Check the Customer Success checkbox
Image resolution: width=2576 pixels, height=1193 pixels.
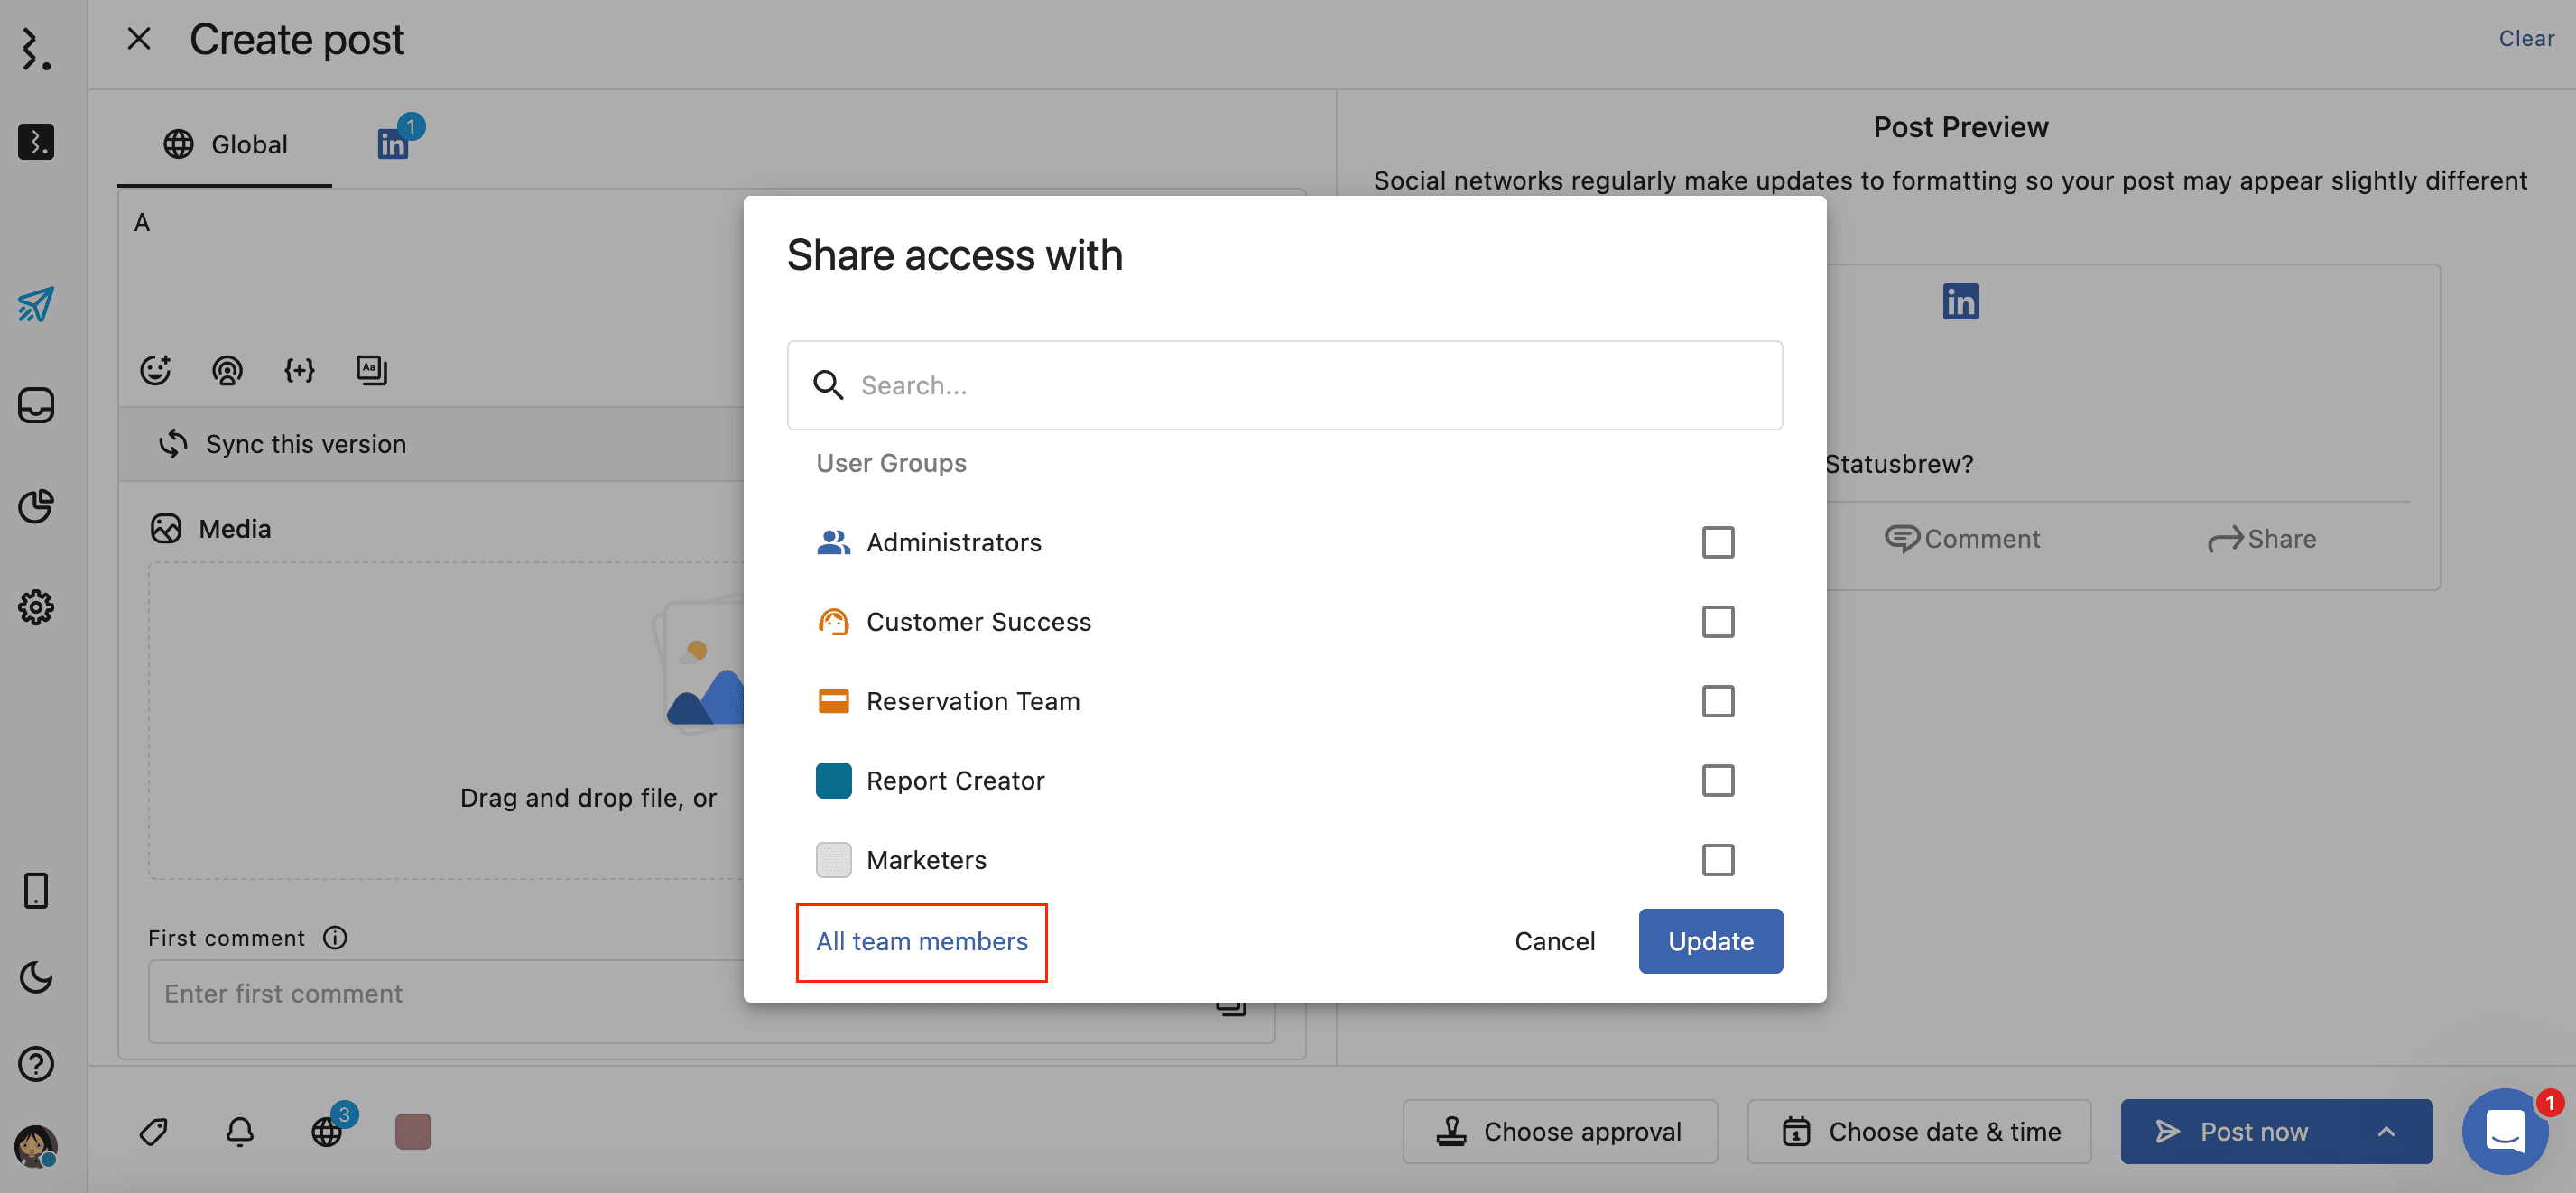pos(1717,622)
